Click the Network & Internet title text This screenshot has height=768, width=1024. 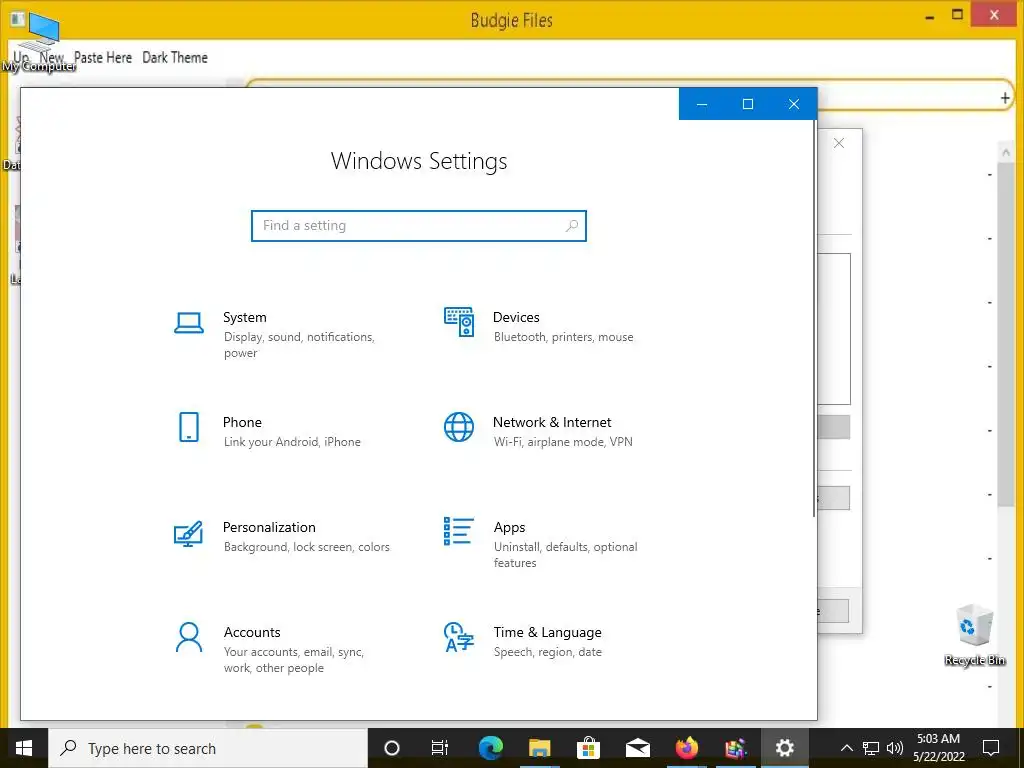tap(552, 423)
